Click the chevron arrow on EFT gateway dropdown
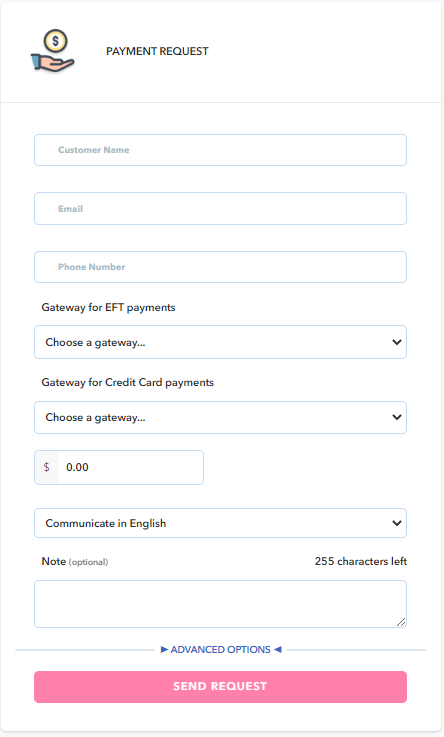 pyautogui.click(x=397, y=342)
